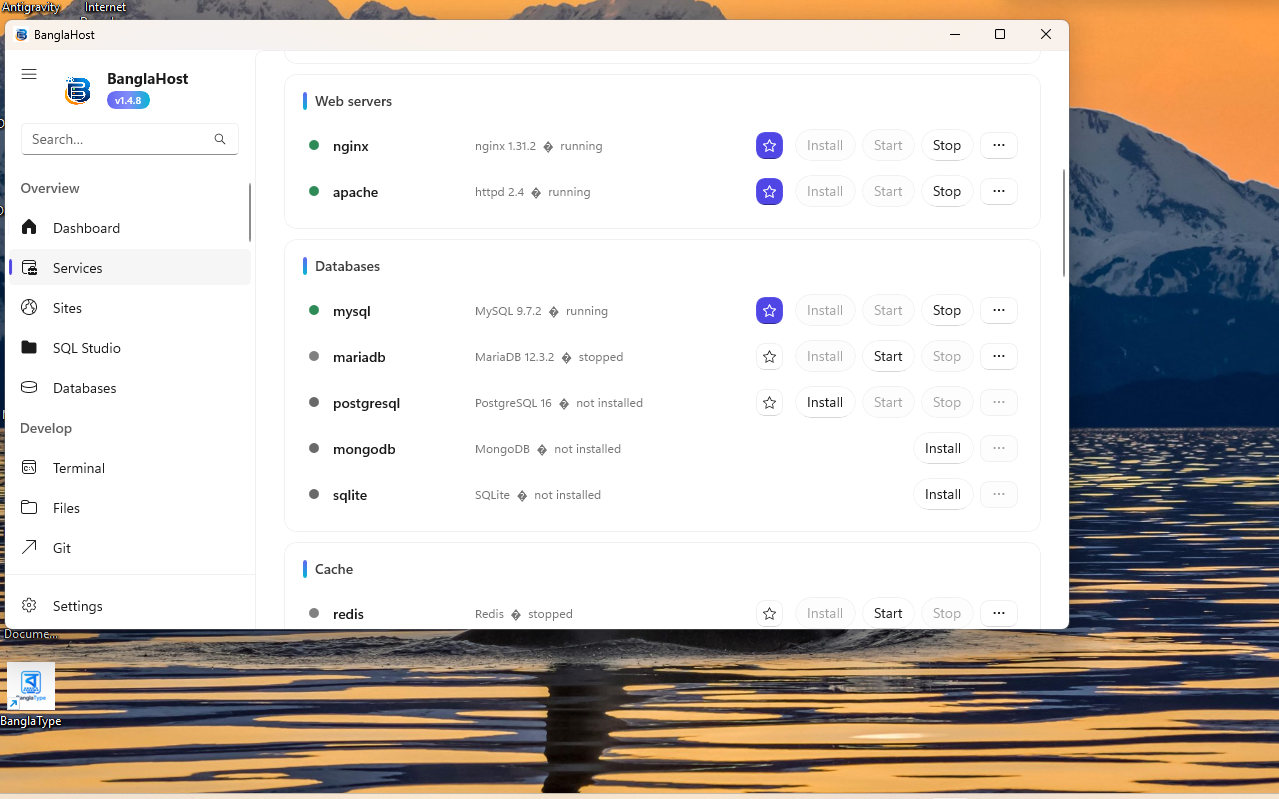Stop the nginx service

click(946, 146)
